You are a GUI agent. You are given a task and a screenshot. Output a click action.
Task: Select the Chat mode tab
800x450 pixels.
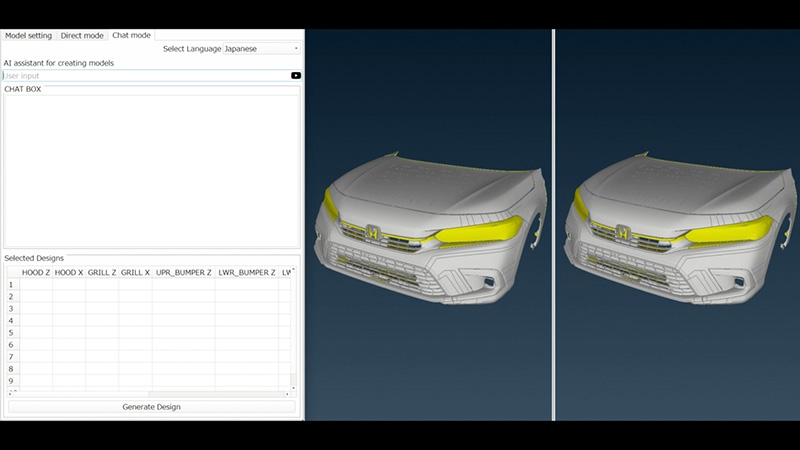[131, 35]
